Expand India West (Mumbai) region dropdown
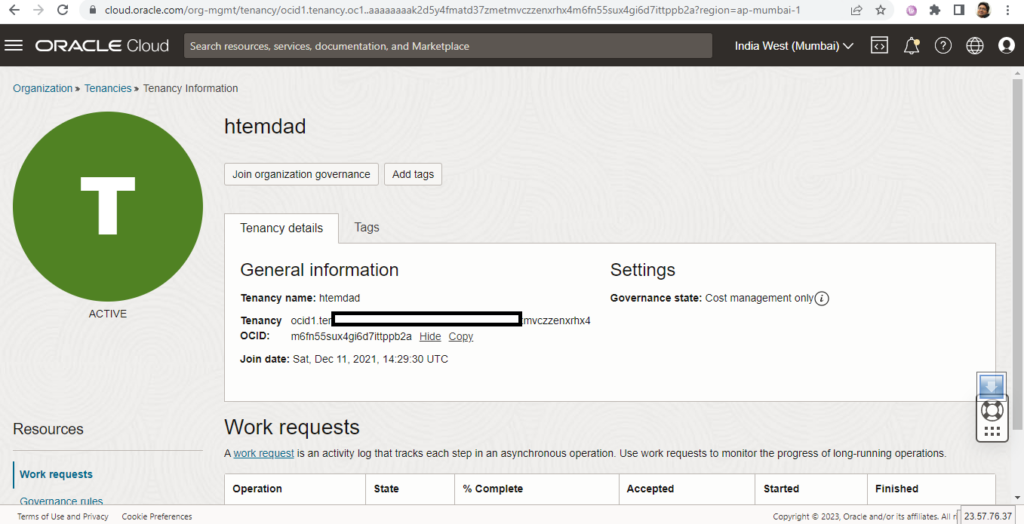 [x=793, y=46]
